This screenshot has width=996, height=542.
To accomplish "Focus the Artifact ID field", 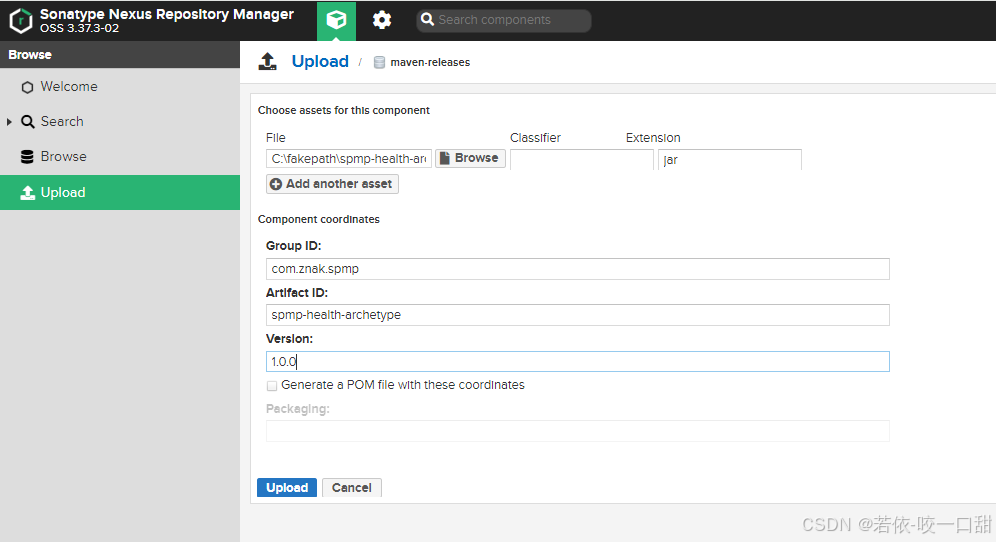I will pyautogui.click(x=577, y=315).
